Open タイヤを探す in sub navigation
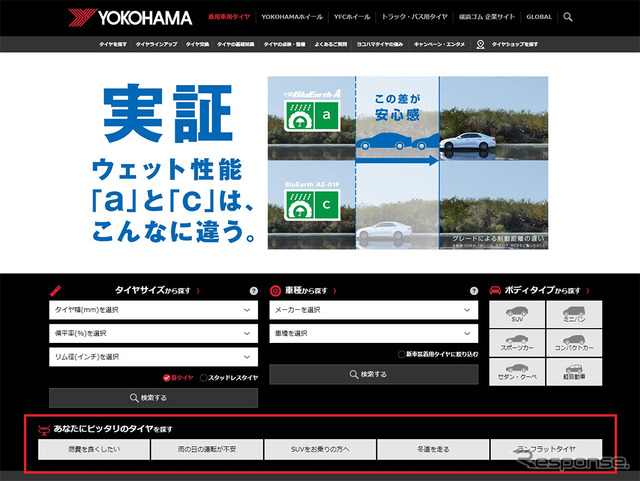 [113, 44]
